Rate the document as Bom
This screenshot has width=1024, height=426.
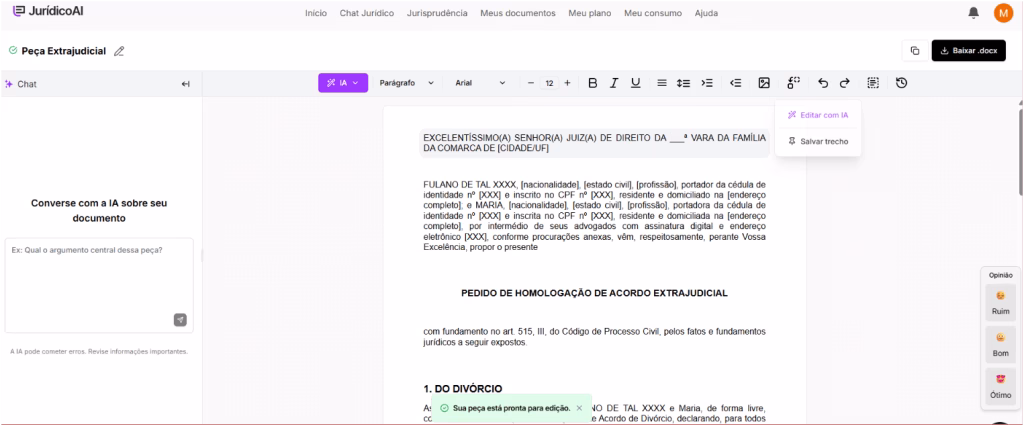point(1000,345)
